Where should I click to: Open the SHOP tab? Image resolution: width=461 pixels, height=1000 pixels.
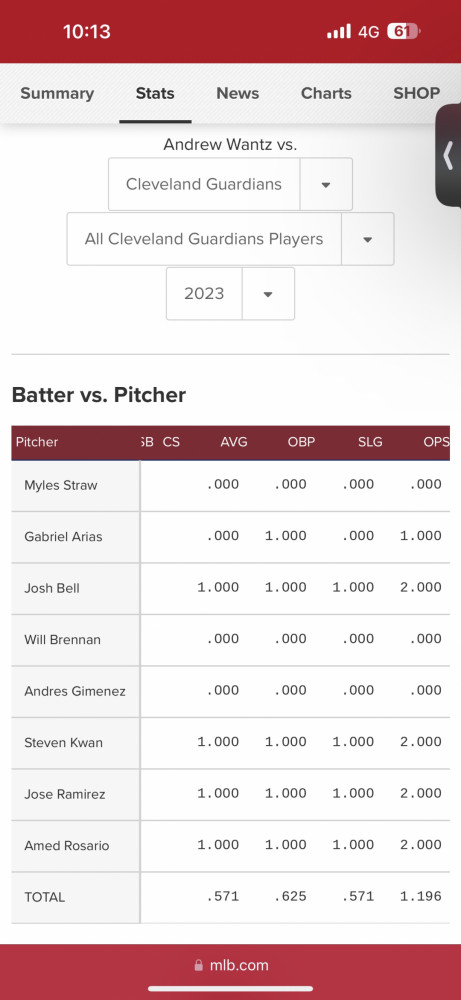pos(416,93)
